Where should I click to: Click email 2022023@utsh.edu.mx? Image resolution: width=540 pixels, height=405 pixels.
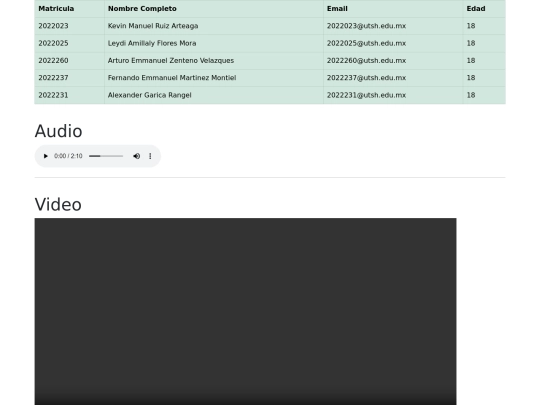[366, 26]
